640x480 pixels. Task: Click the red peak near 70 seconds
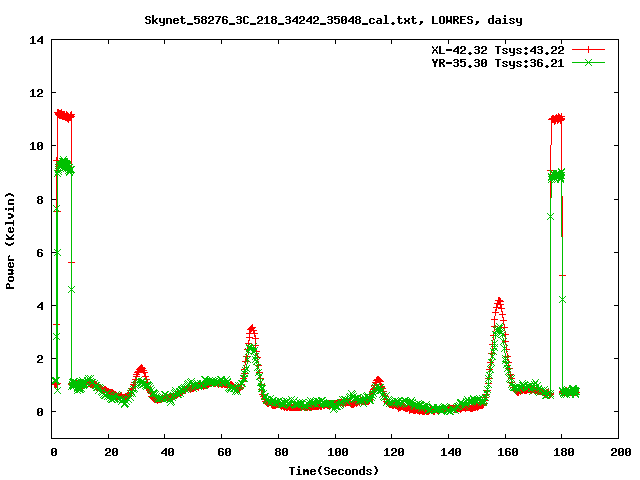(x=252, y=329)
